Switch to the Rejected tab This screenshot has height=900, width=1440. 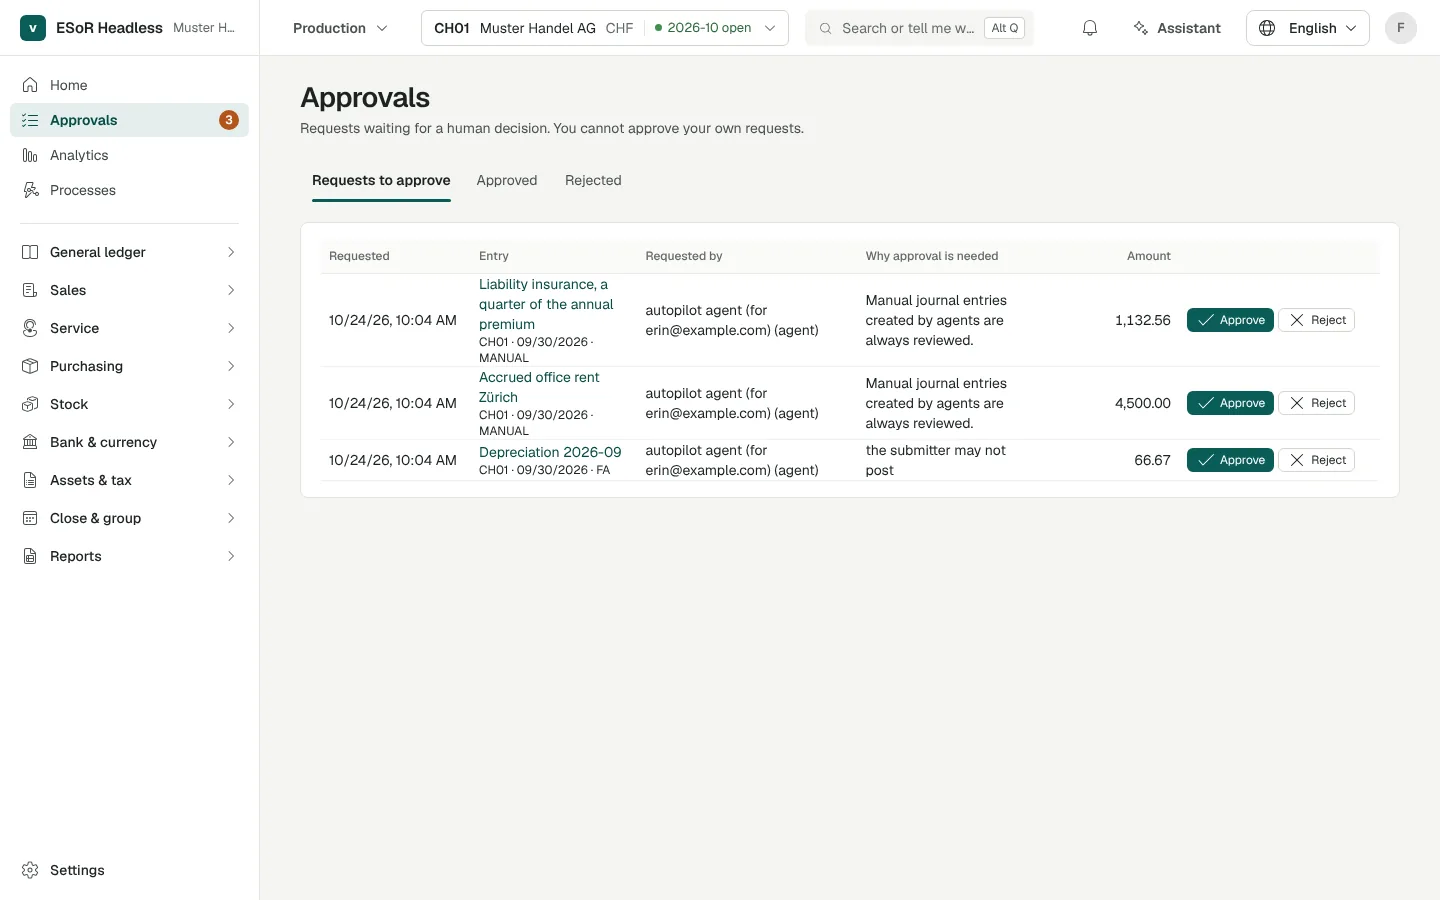(593, 181)
